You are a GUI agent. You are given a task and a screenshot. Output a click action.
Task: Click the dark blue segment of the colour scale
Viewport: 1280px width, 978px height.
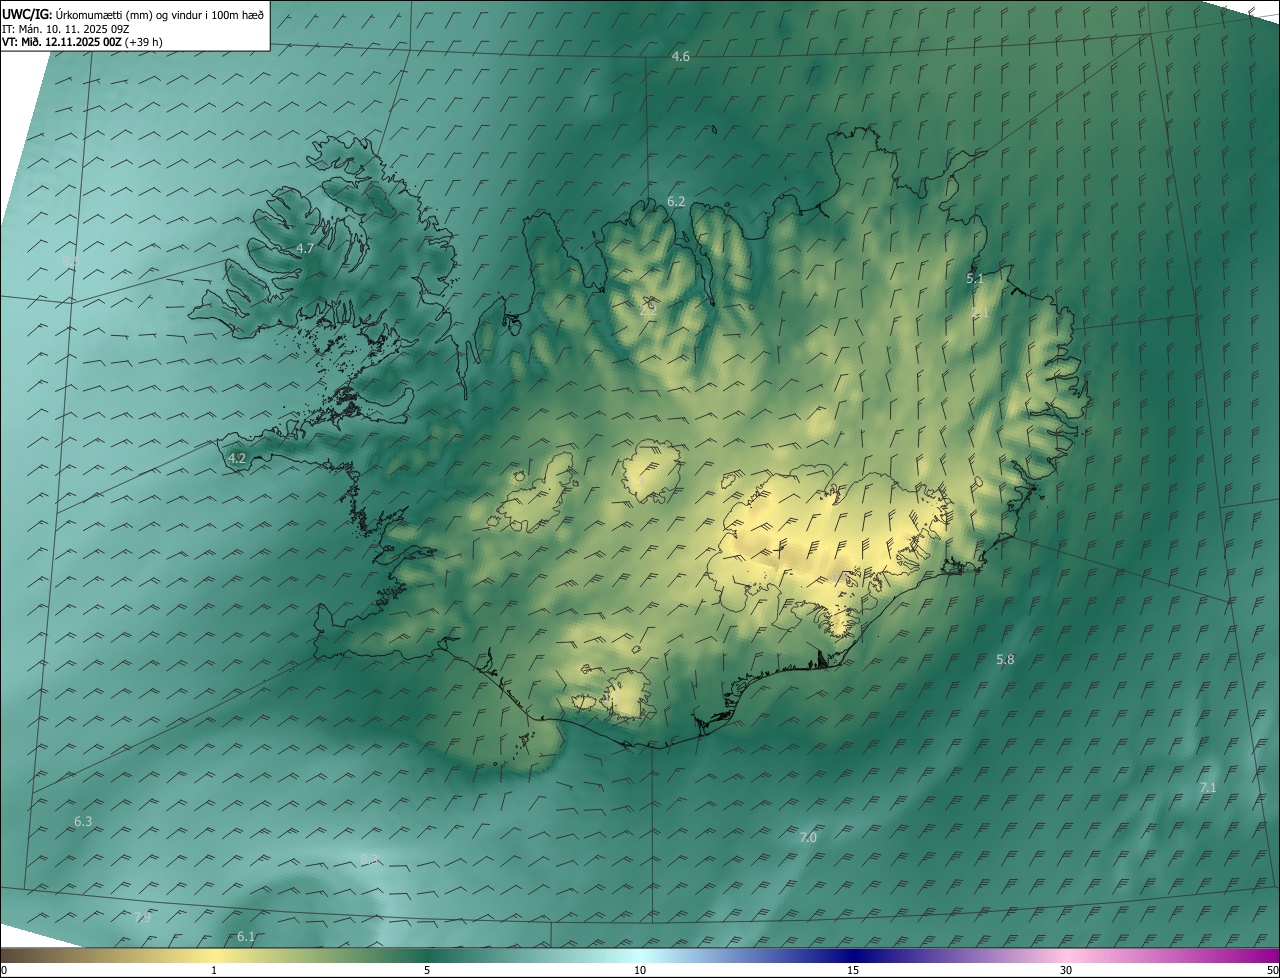pyautogui.click(x=853, y=955)
